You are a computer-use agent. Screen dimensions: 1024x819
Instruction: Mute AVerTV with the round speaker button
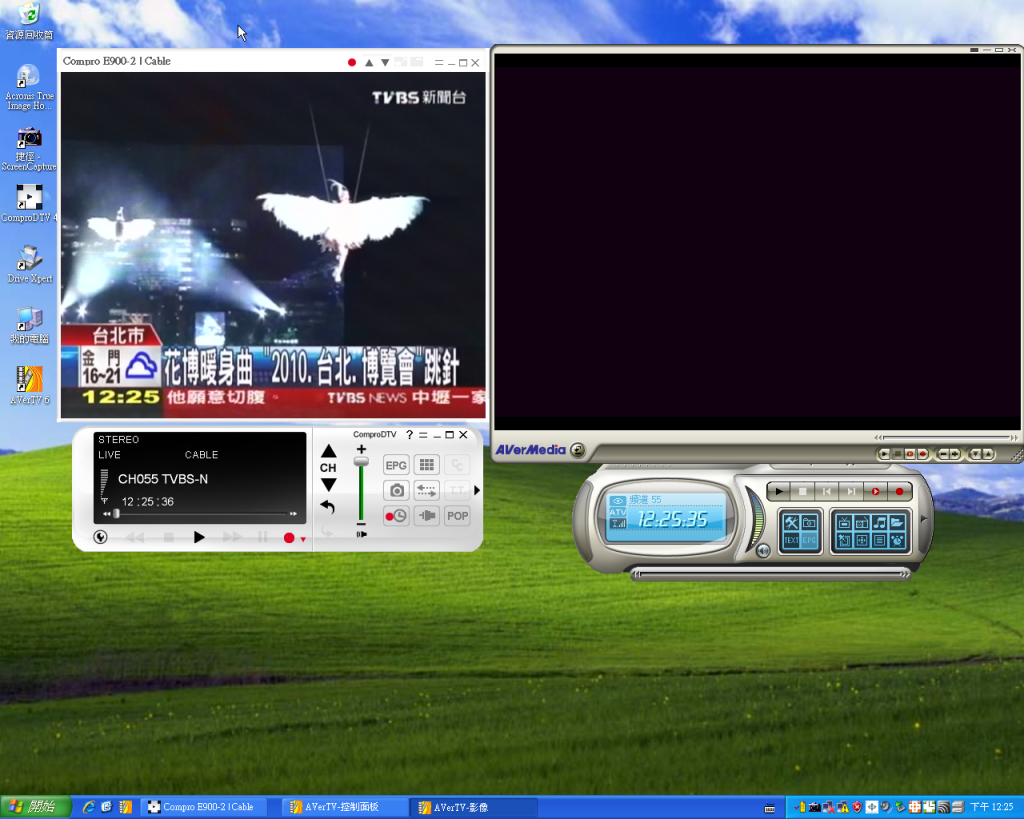[763, 551]
